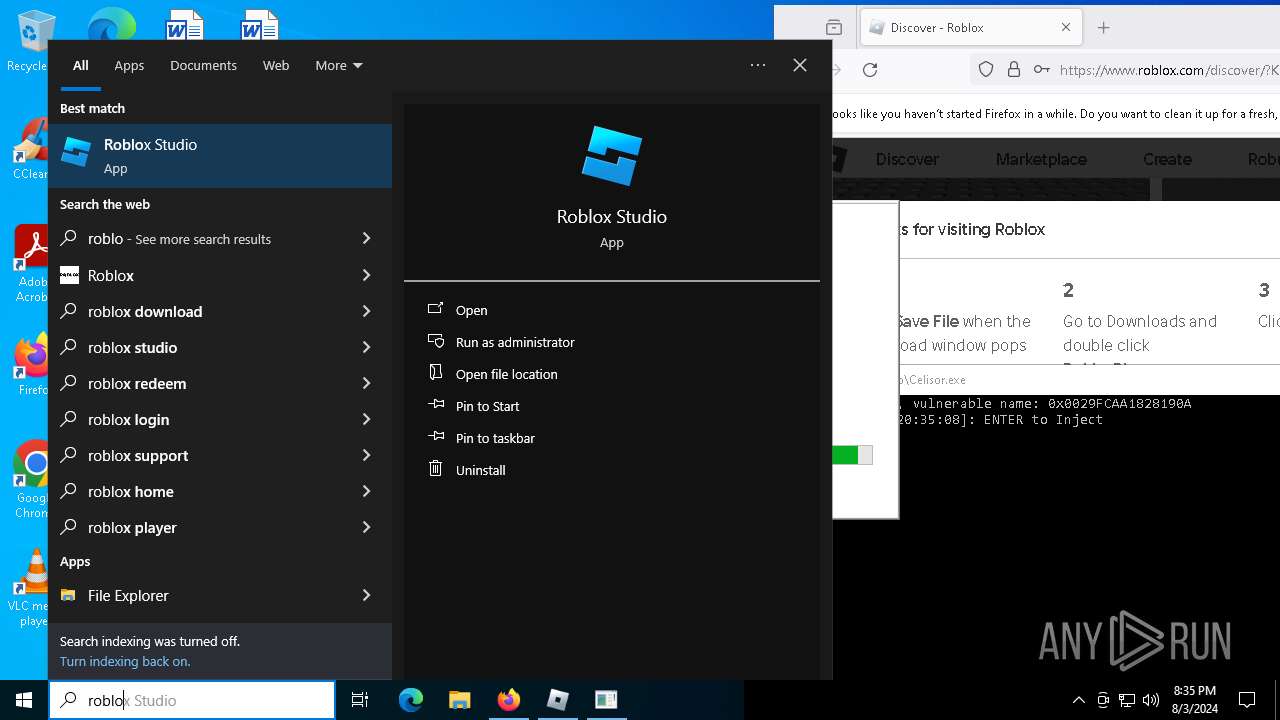Click the Firefox reload button
Screen dimensions: 1280x720
point(870,69)
